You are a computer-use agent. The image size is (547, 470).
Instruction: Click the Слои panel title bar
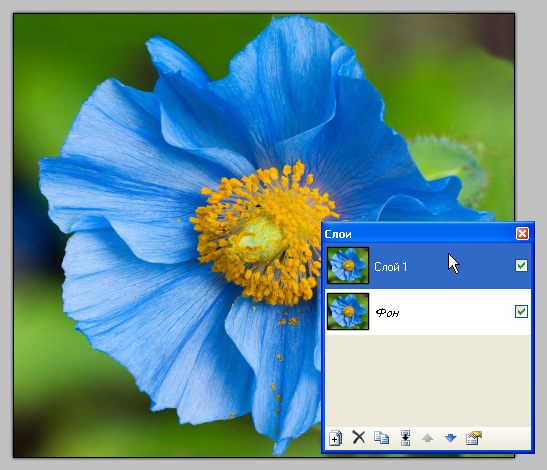(x=419, y=233)
